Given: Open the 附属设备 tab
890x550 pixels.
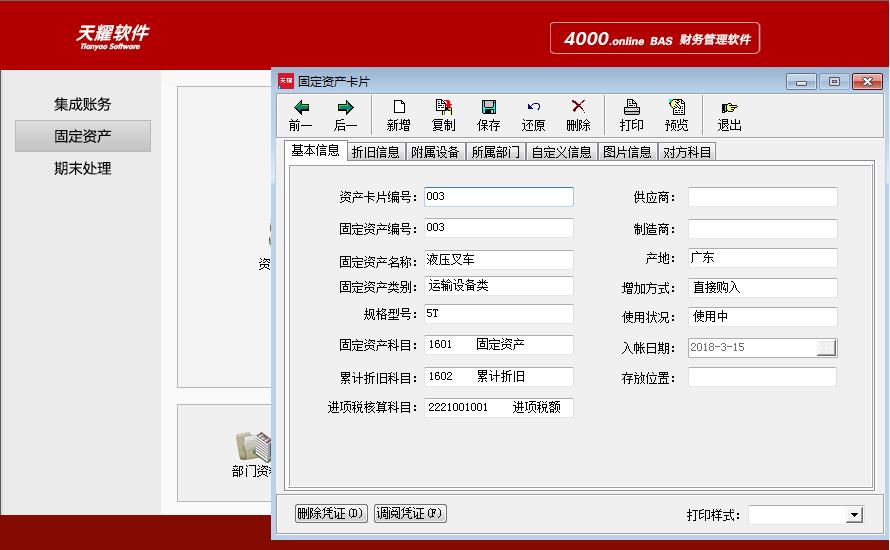Looking at the screenshot, I should [435, 152].
